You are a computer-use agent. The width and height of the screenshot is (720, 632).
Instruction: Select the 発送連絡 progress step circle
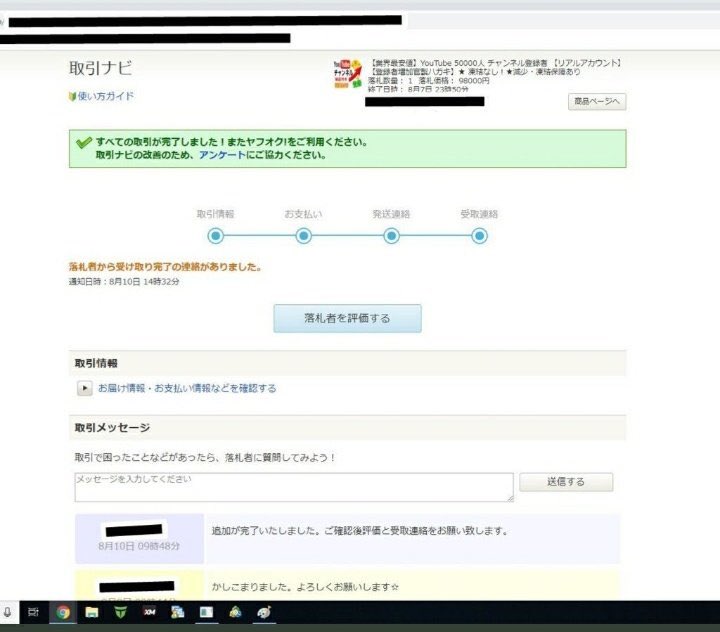pyautogui.click(x=391, y=236)
